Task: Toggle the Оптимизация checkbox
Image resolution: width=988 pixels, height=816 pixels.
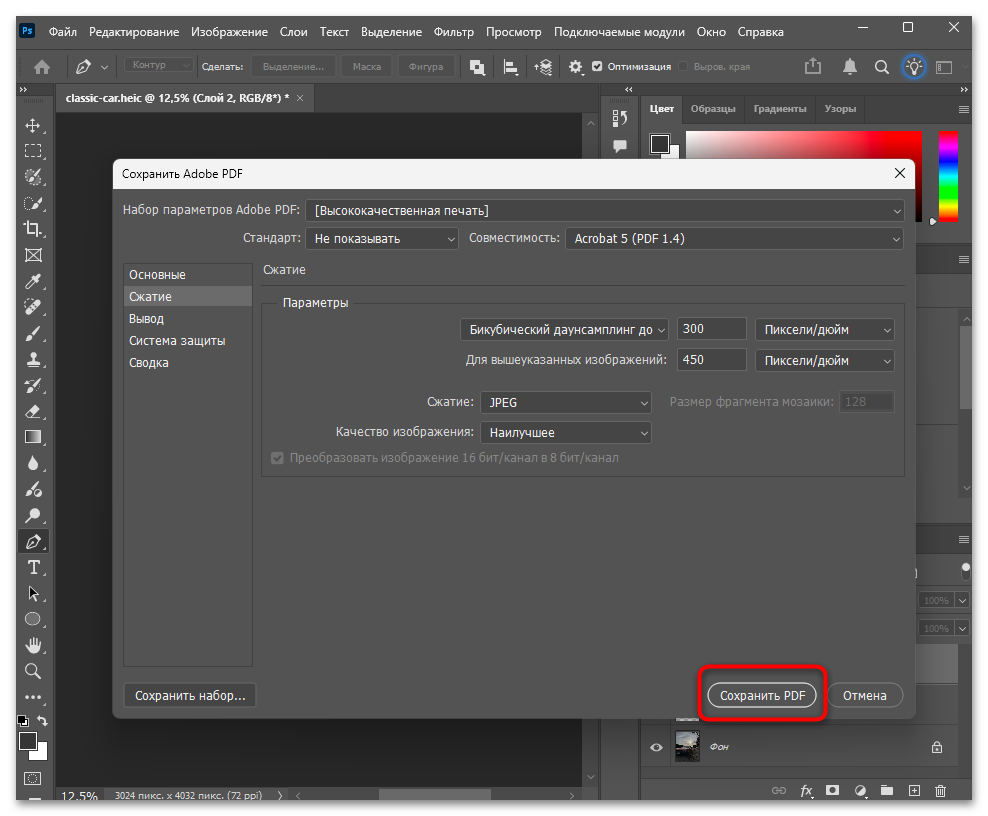Action: tap(597, 67)
